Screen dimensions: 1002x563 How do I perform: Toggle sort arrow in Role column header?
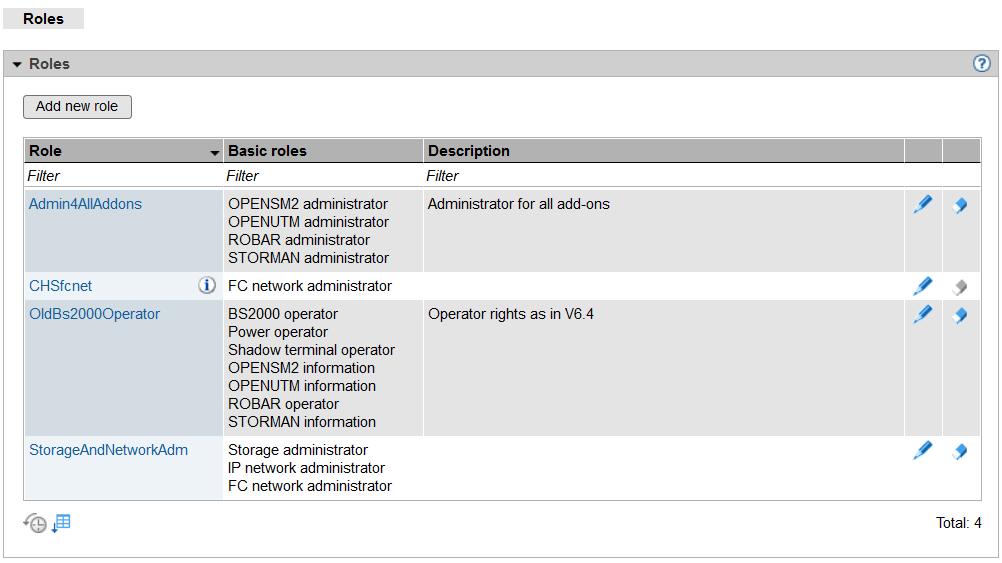coord(214,153)
